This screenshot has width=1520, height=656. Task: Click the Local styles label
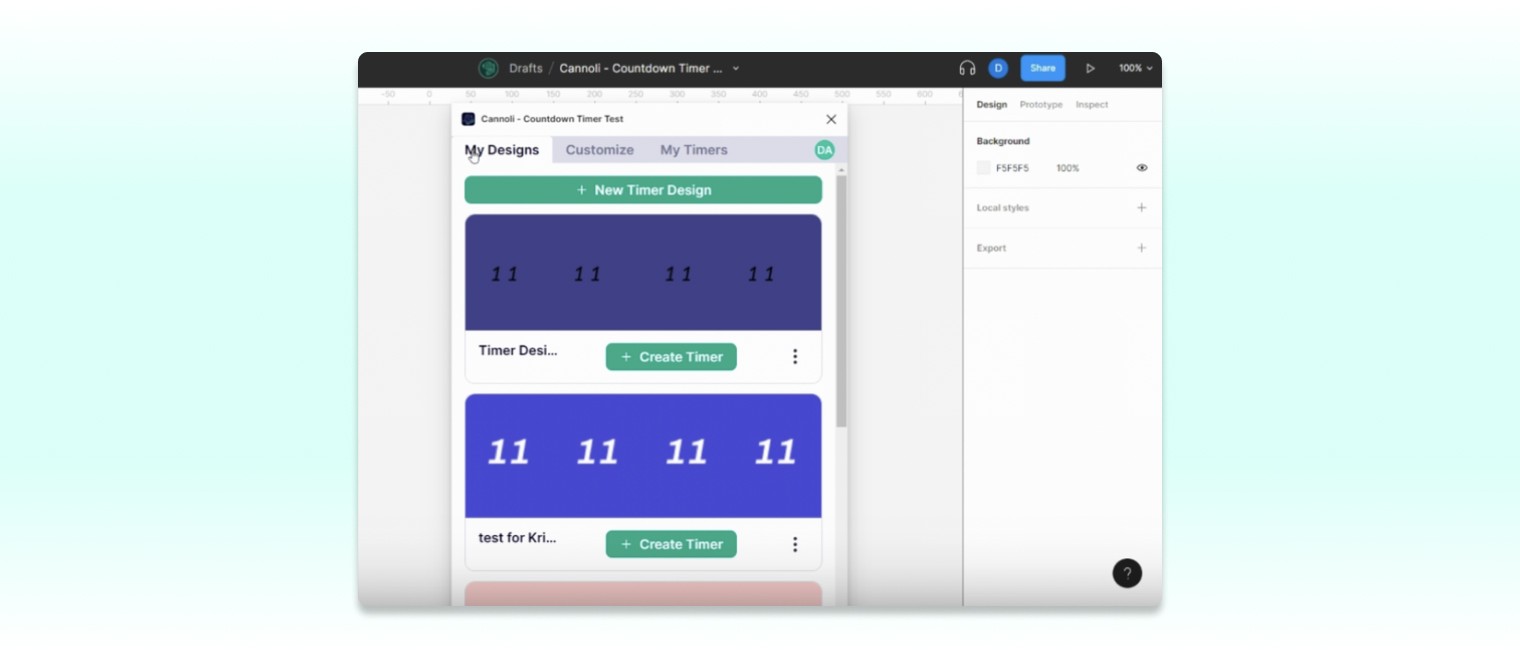pos(1003,208)
